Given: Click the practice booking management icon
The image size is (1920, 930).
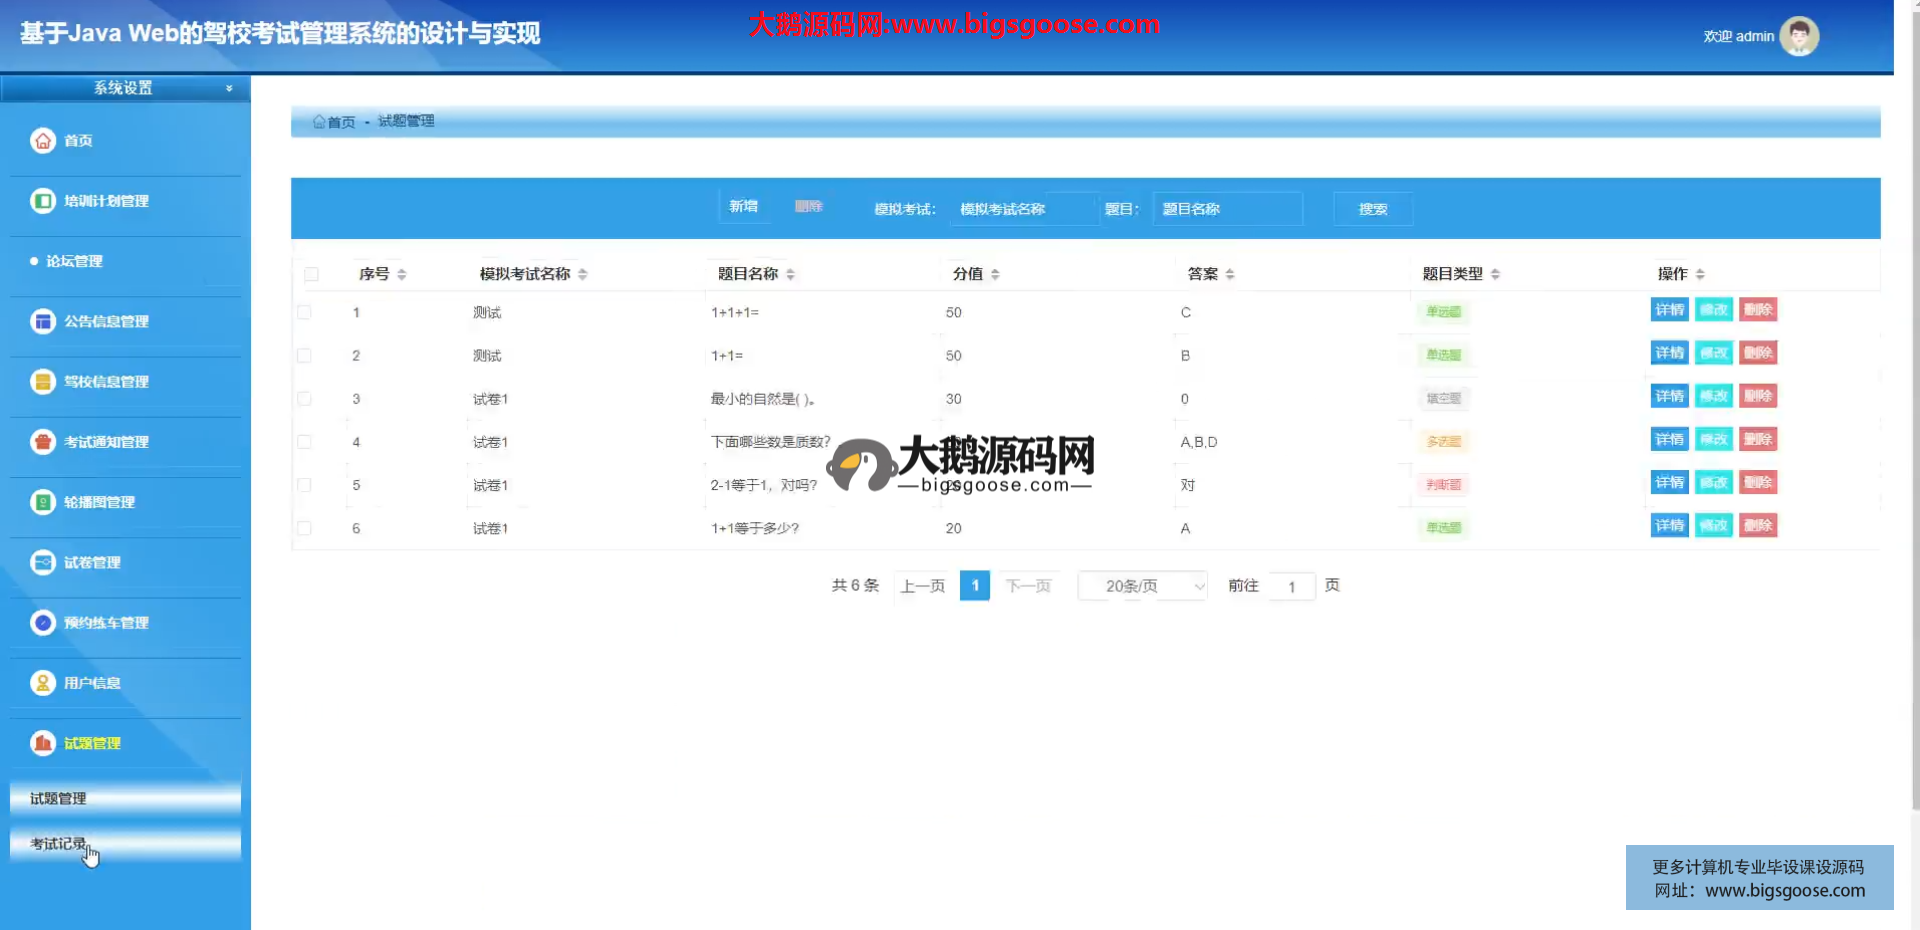Looking at the screenshot, I should [43, 622].
